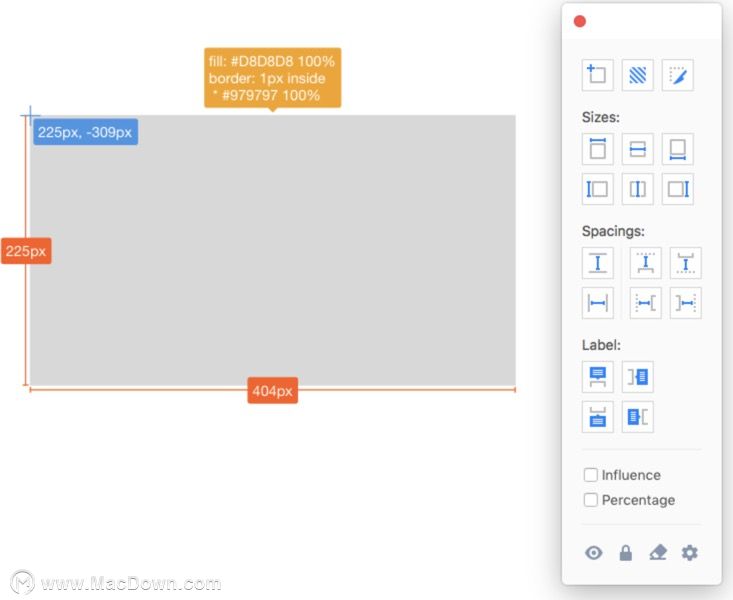Place label below the layer
The image size is (733, 600).
[597, 417]
